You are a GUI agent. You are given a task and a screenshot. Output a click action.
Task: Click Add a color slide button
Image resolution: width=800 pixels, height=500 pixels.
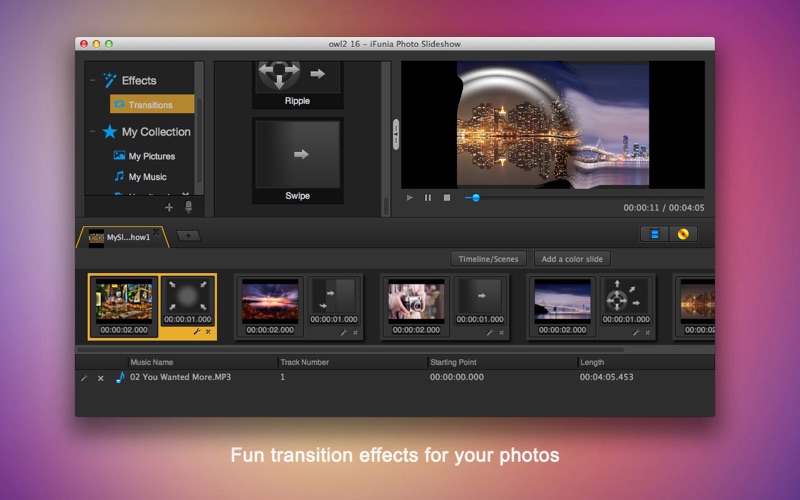[572, 259]
